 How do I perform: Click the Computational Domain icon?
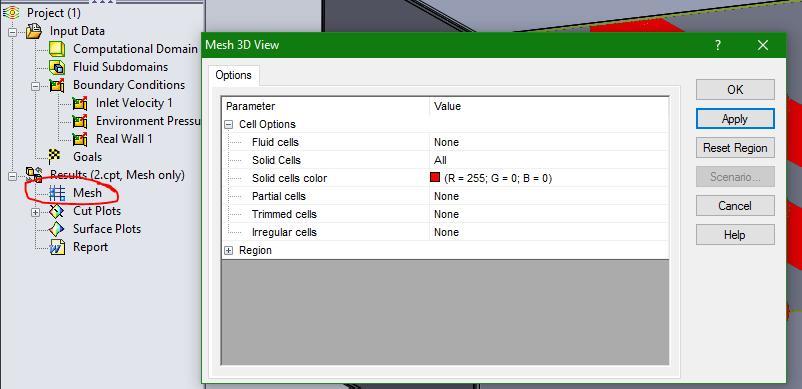pos(57,49)
